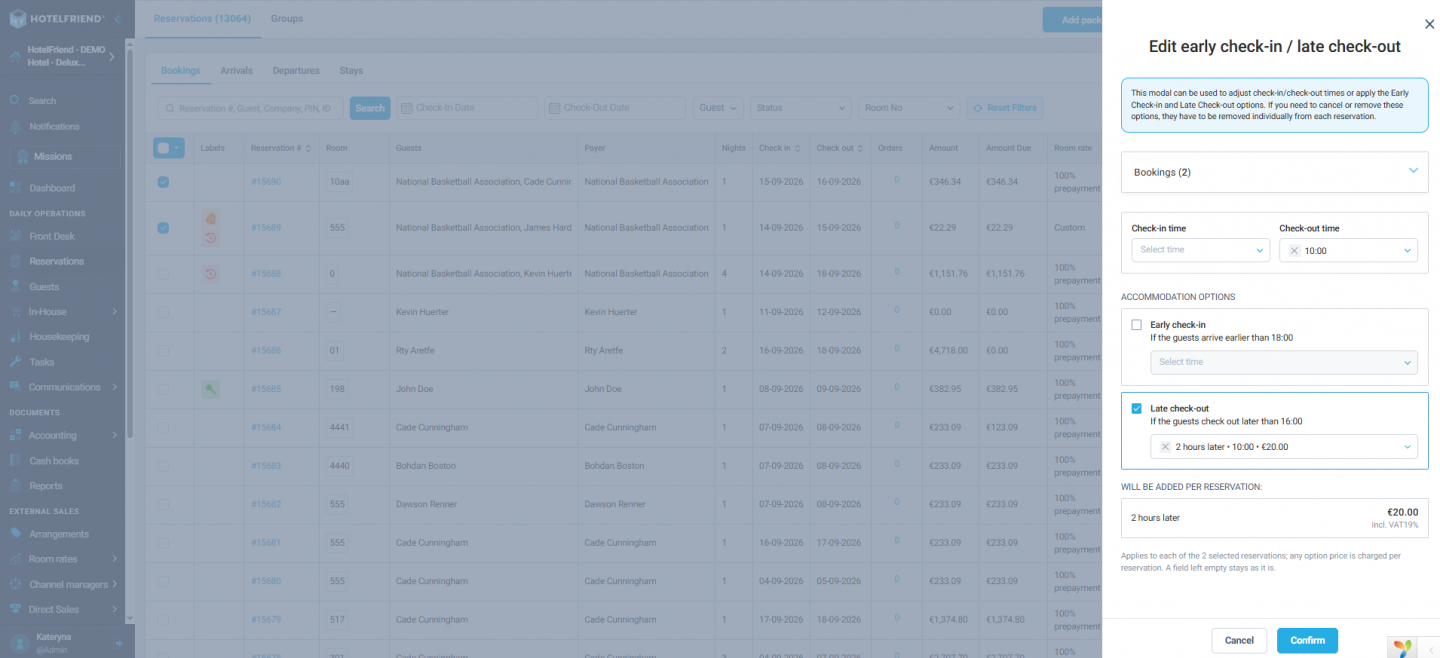
Task: Click the Room rates sidebar icon
Action: [x=15, y=559]
